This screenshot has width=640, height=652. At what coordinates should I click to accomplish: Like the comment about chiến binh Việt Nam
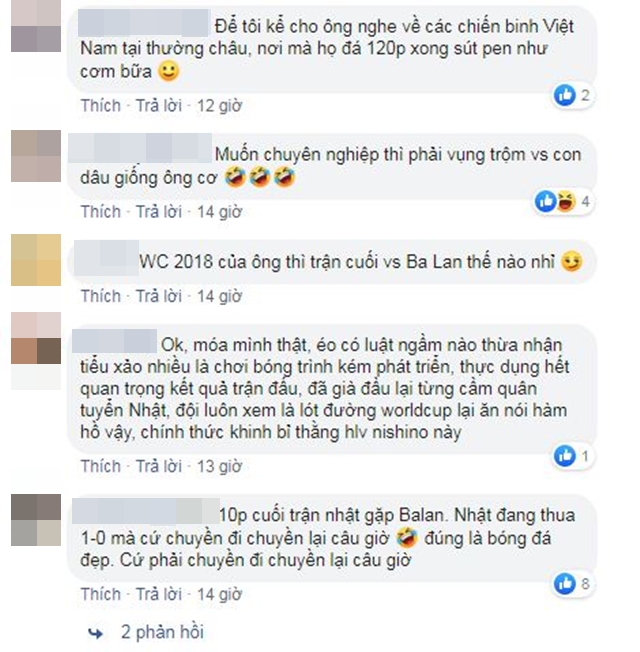pyautogui.click(x=101, y=106)
